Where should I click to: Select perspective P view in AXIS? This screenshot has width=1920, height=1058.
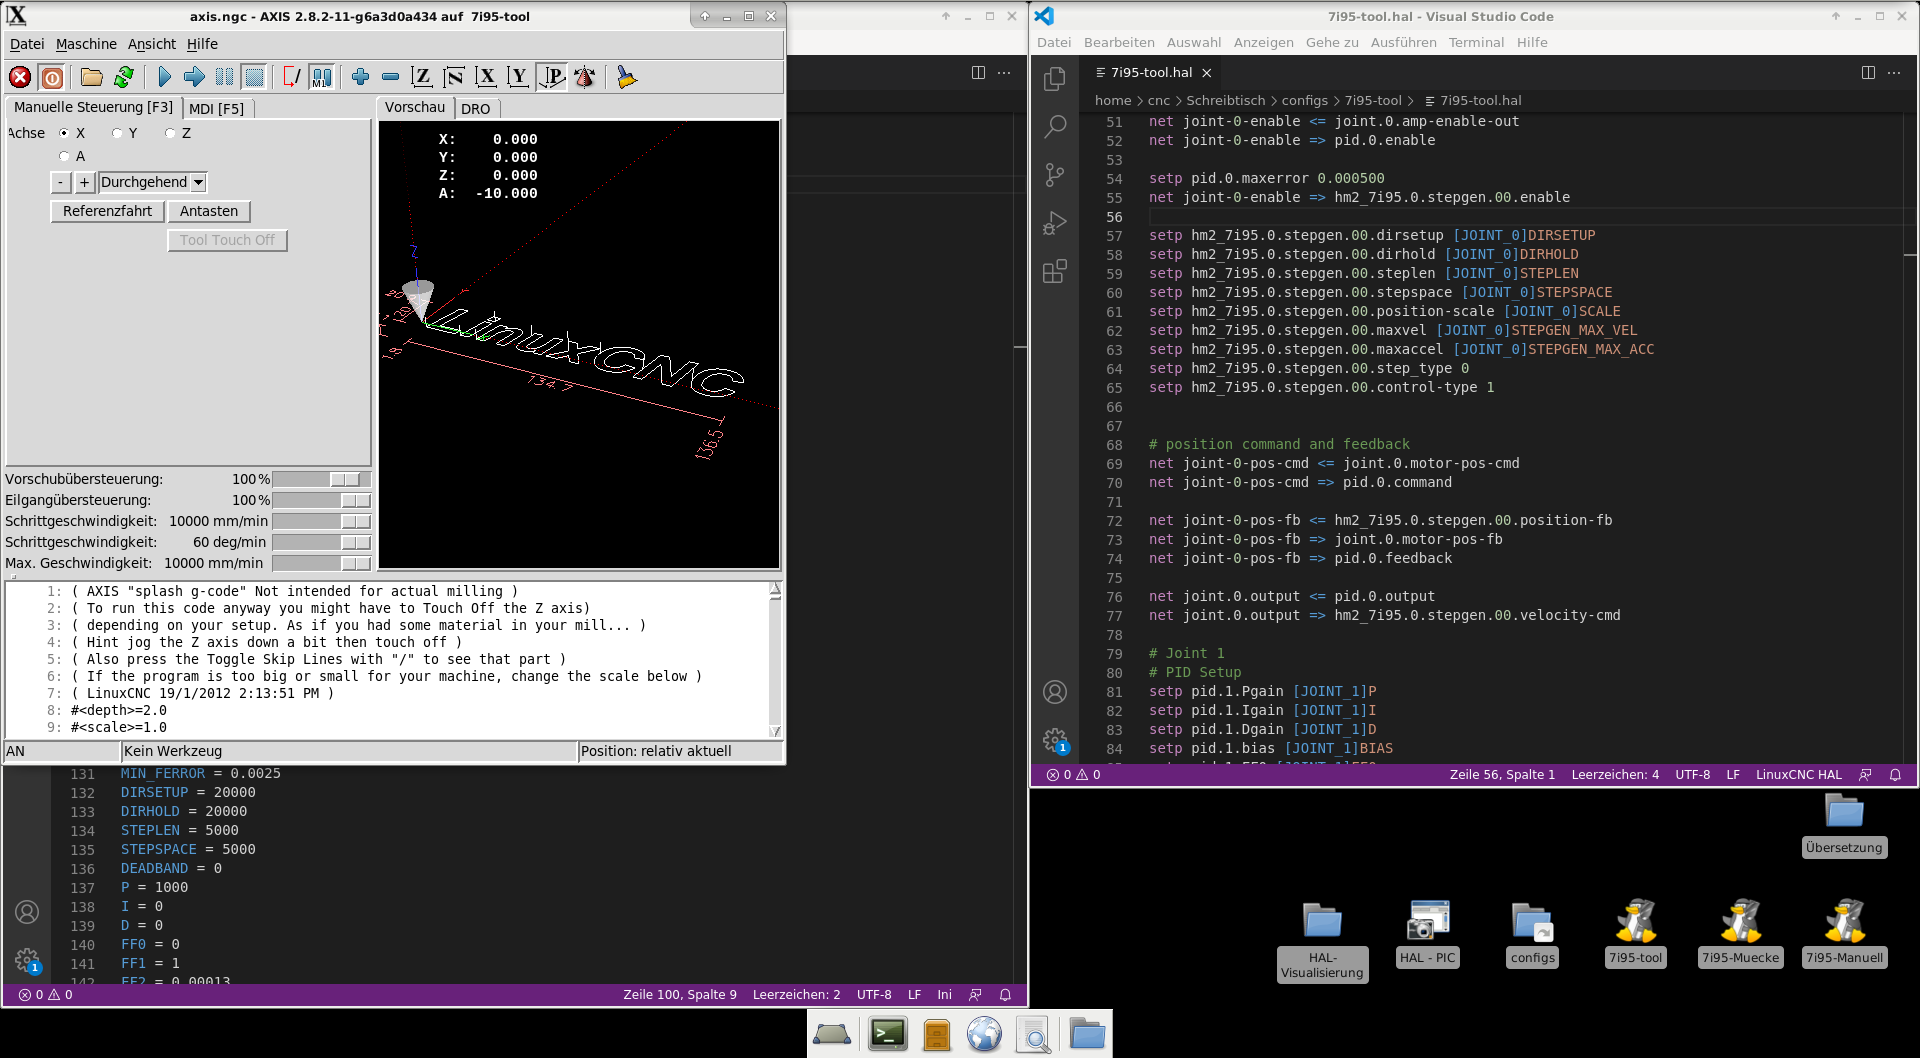pyautogui.click(x=552, y=77)
